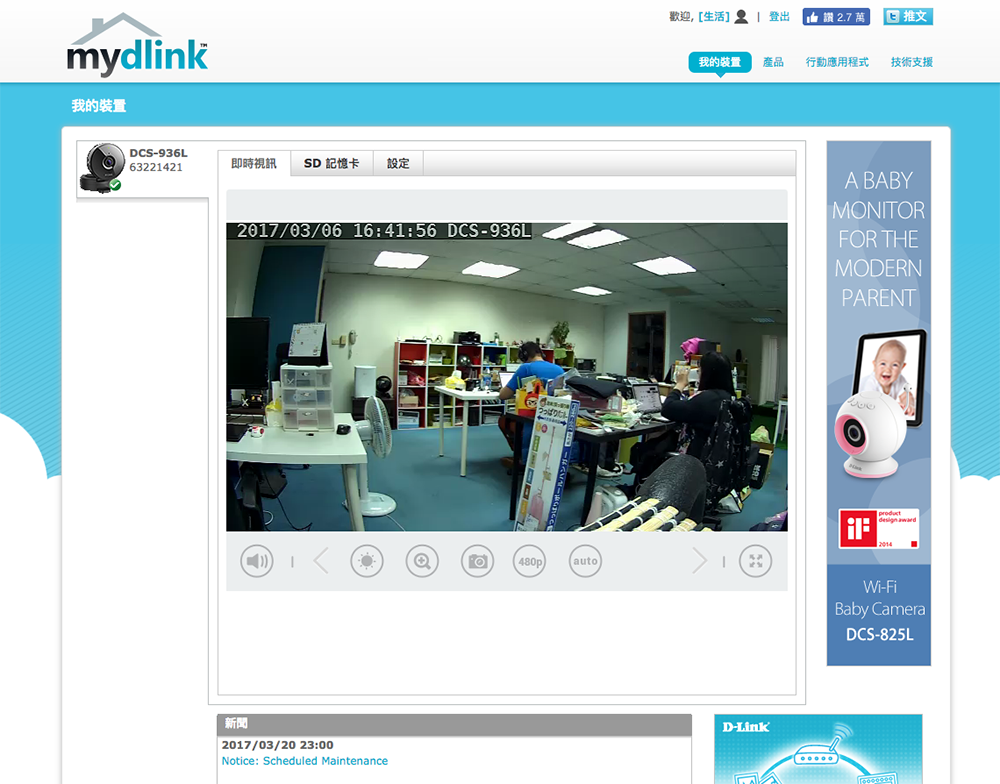Click the left arrow chevron in controls
This screenshot has width=1000, height=784.
(x=321, y=561)
